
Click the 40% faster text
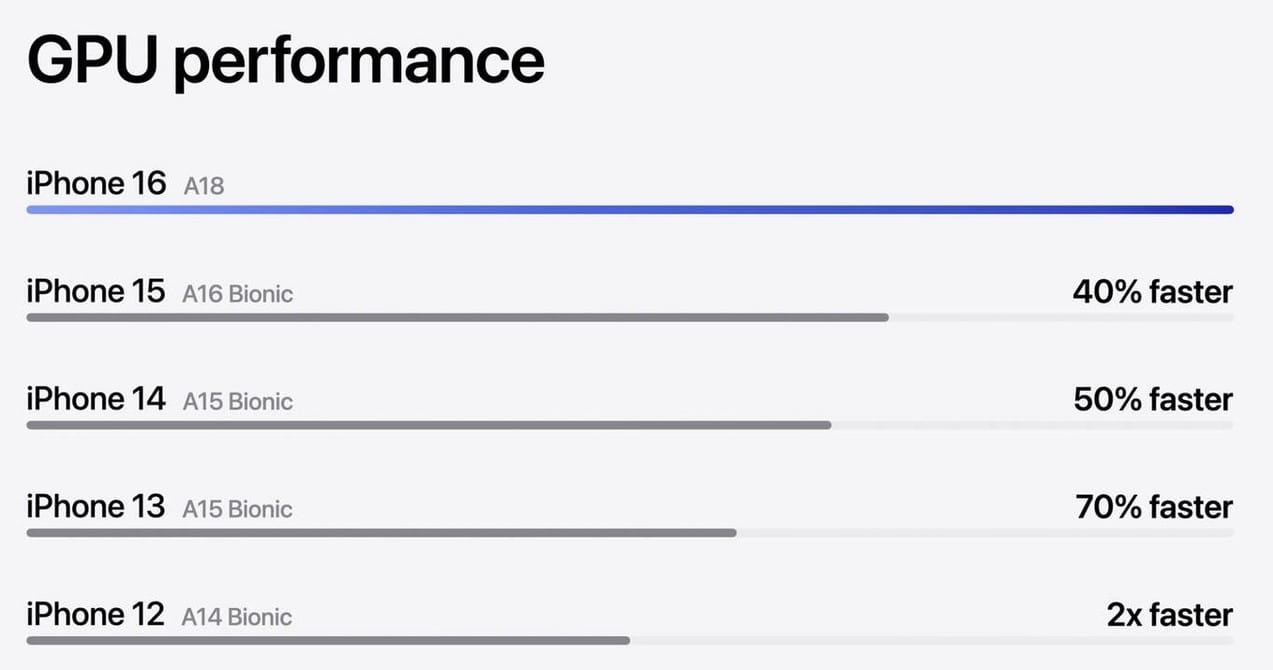1152,292
